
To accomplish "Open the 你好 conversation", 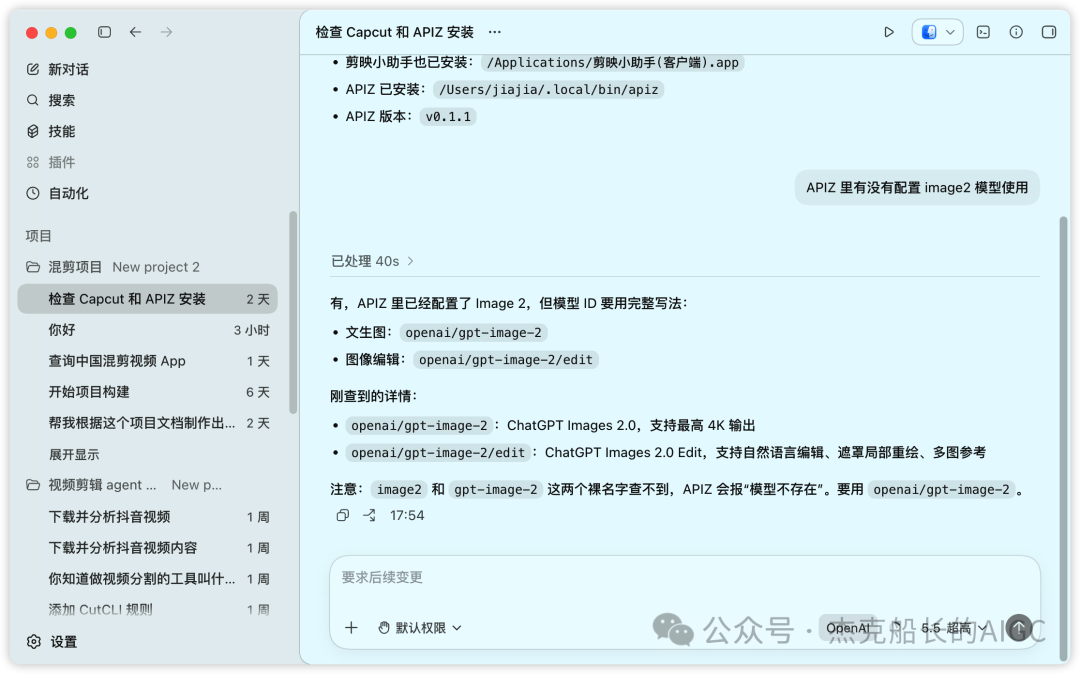I will 148,330.
